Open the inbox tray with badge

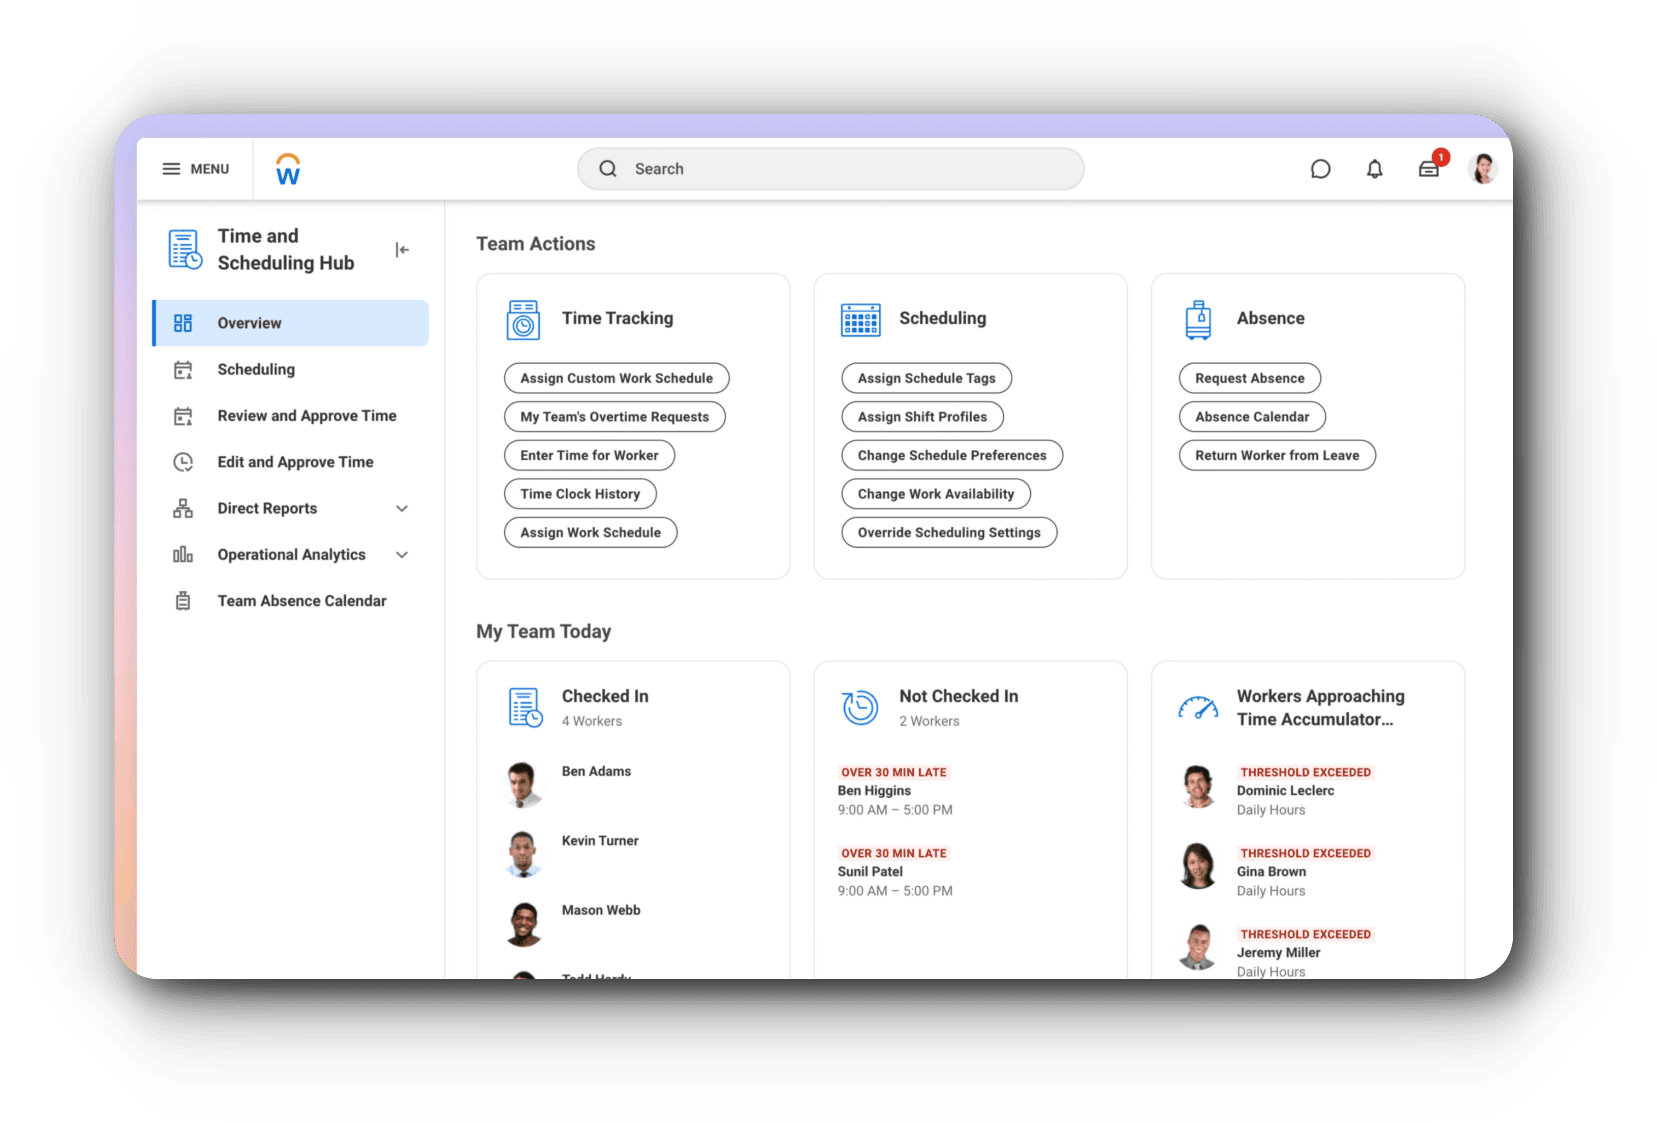1429,169
